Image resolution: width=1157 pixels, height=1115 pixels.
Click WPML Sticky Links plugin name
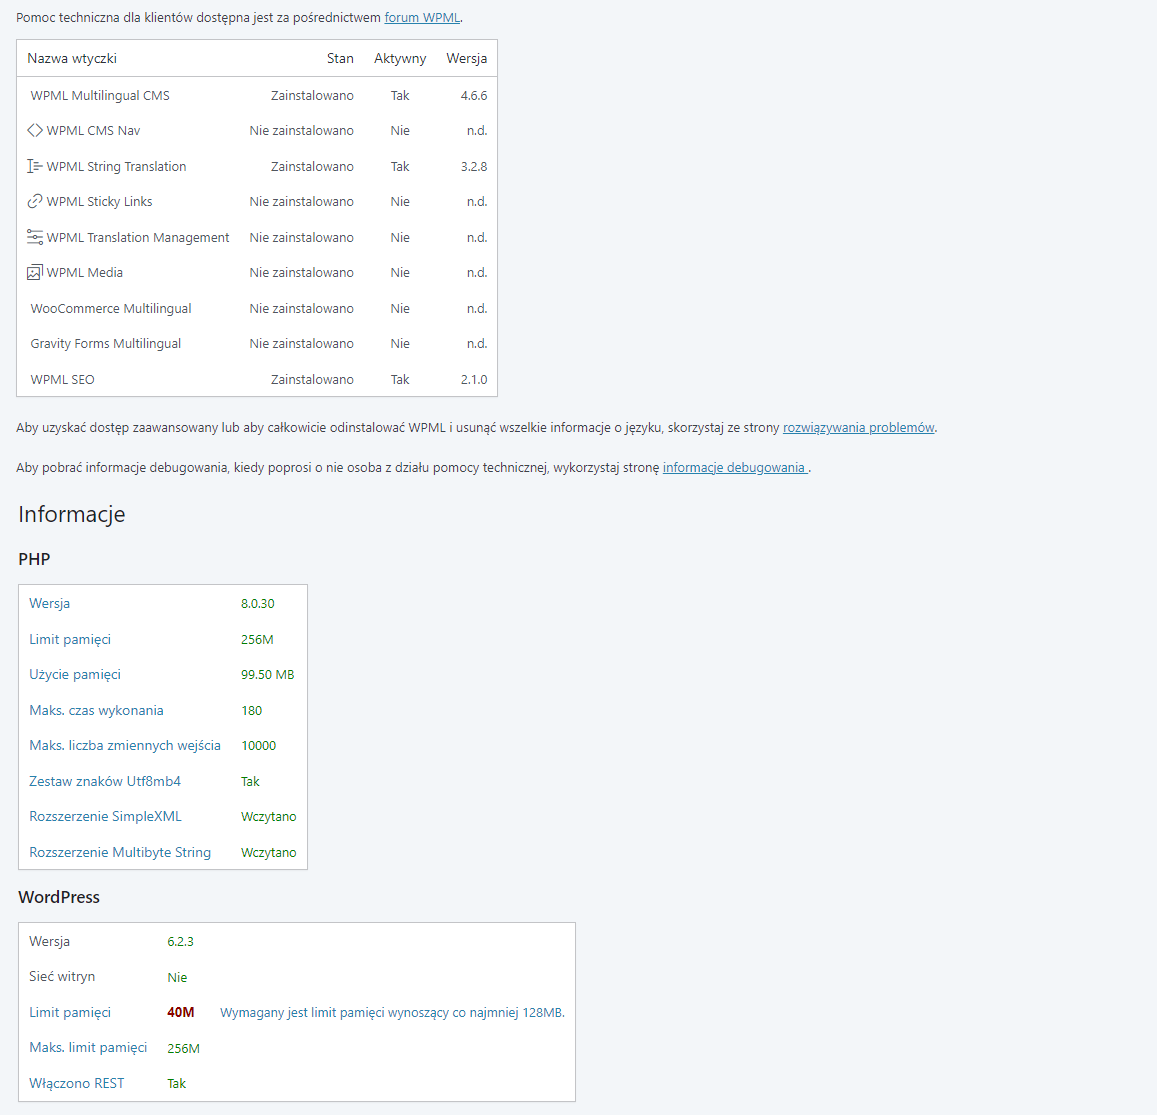99,201
